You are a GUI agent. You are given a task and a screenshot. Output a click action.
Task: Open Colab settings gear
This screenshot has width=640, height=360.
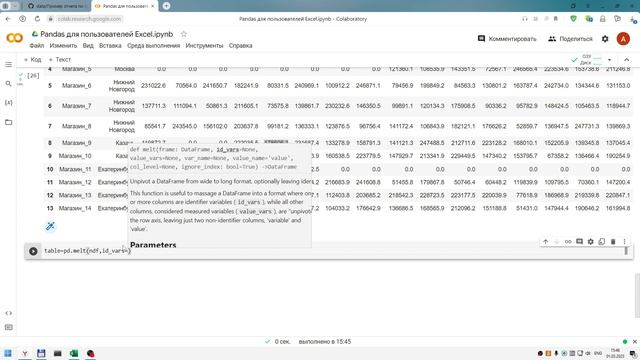tap(605, 39)
